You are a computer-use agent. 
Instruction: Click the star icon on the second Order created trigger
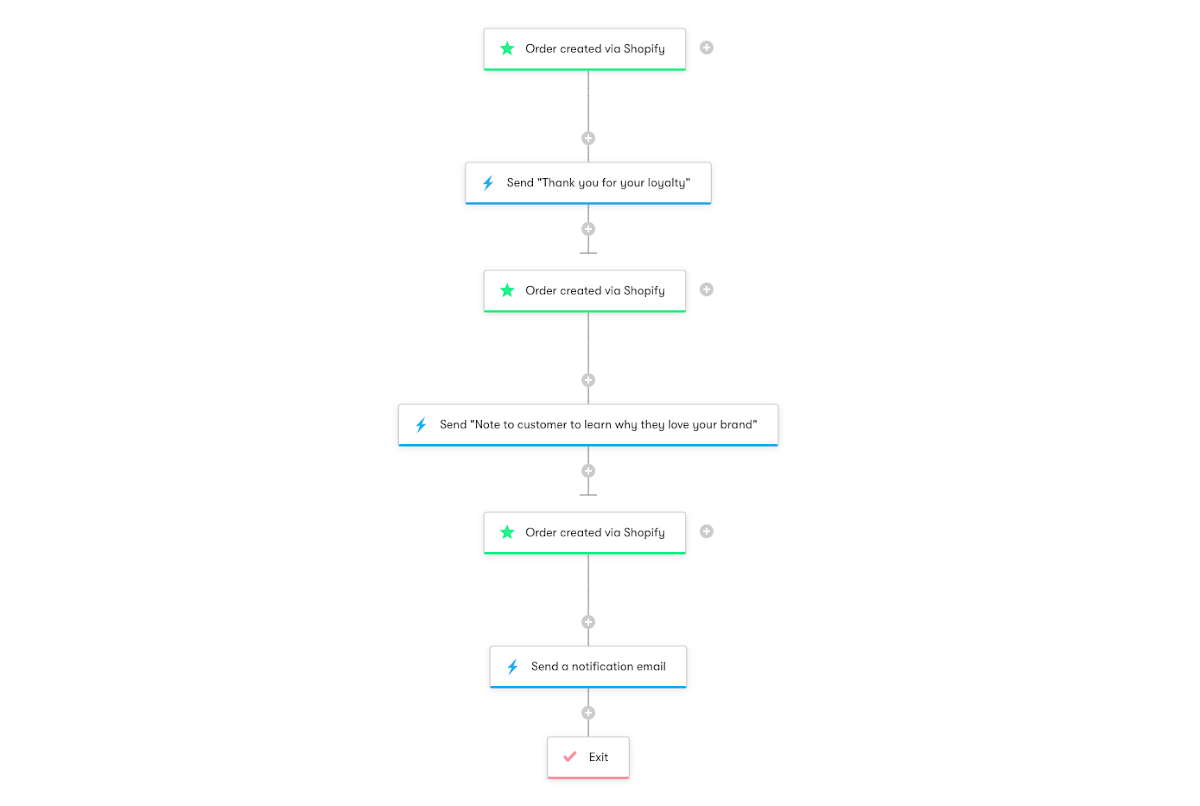click(x=506, y=290)
